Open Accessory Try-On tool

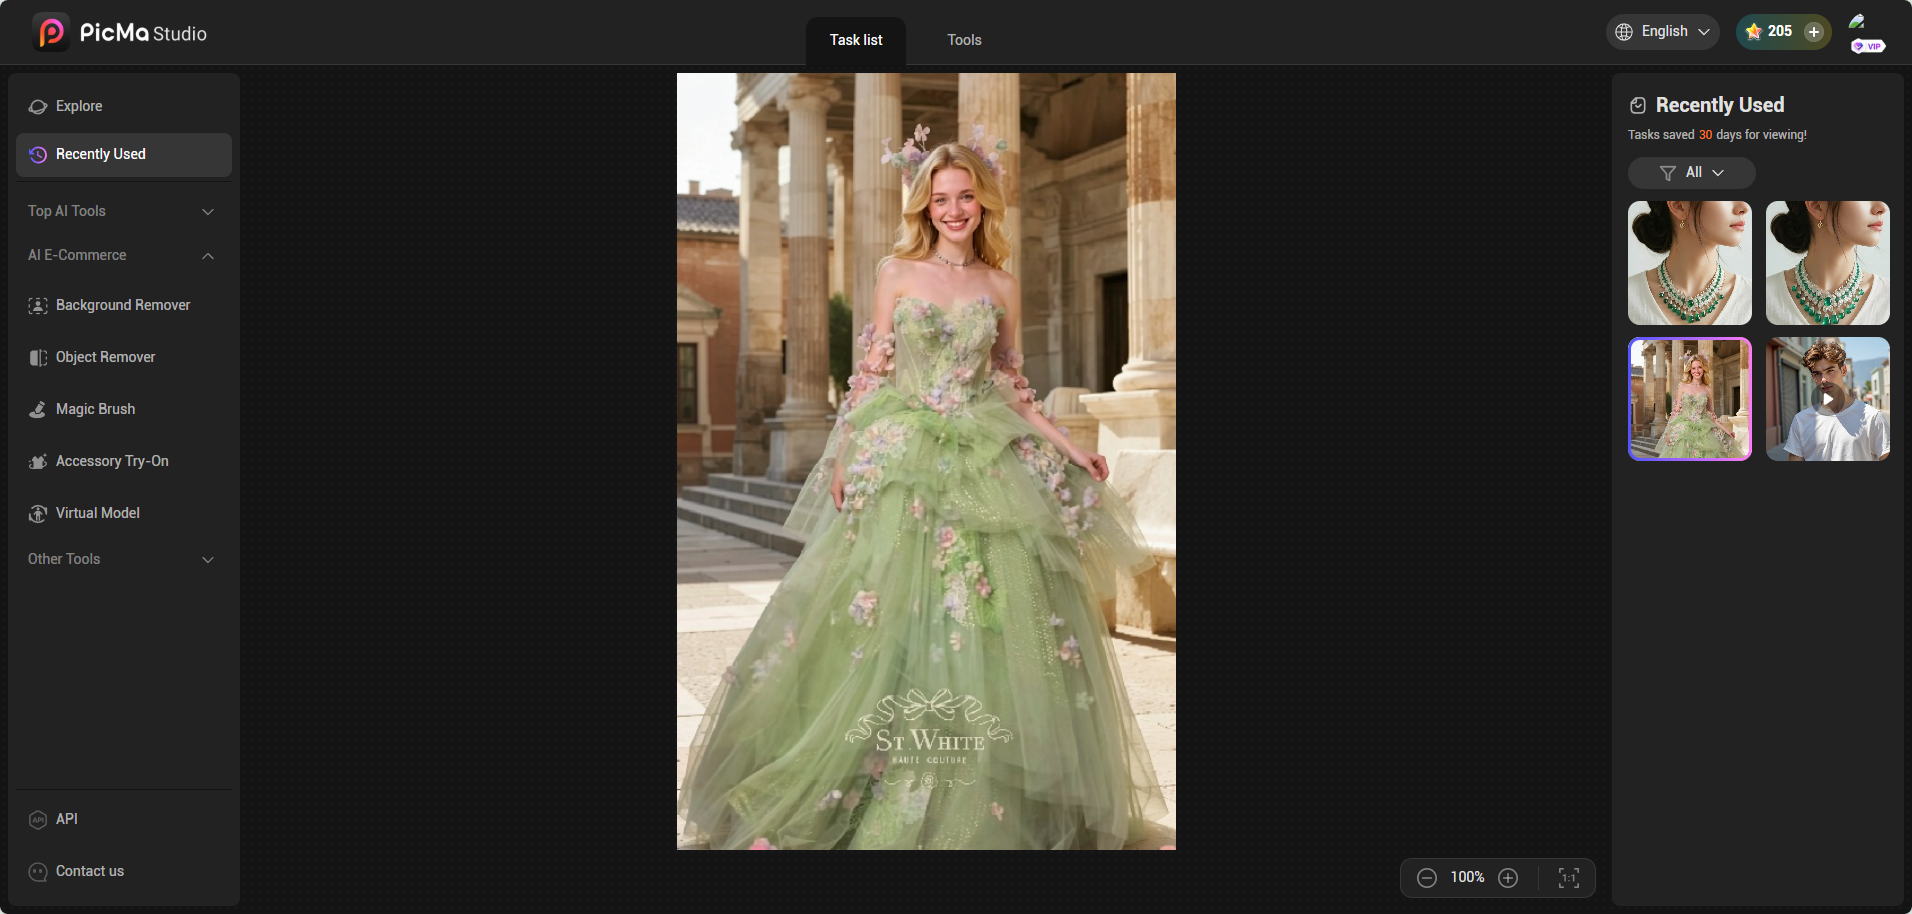(x=112, y=461)
